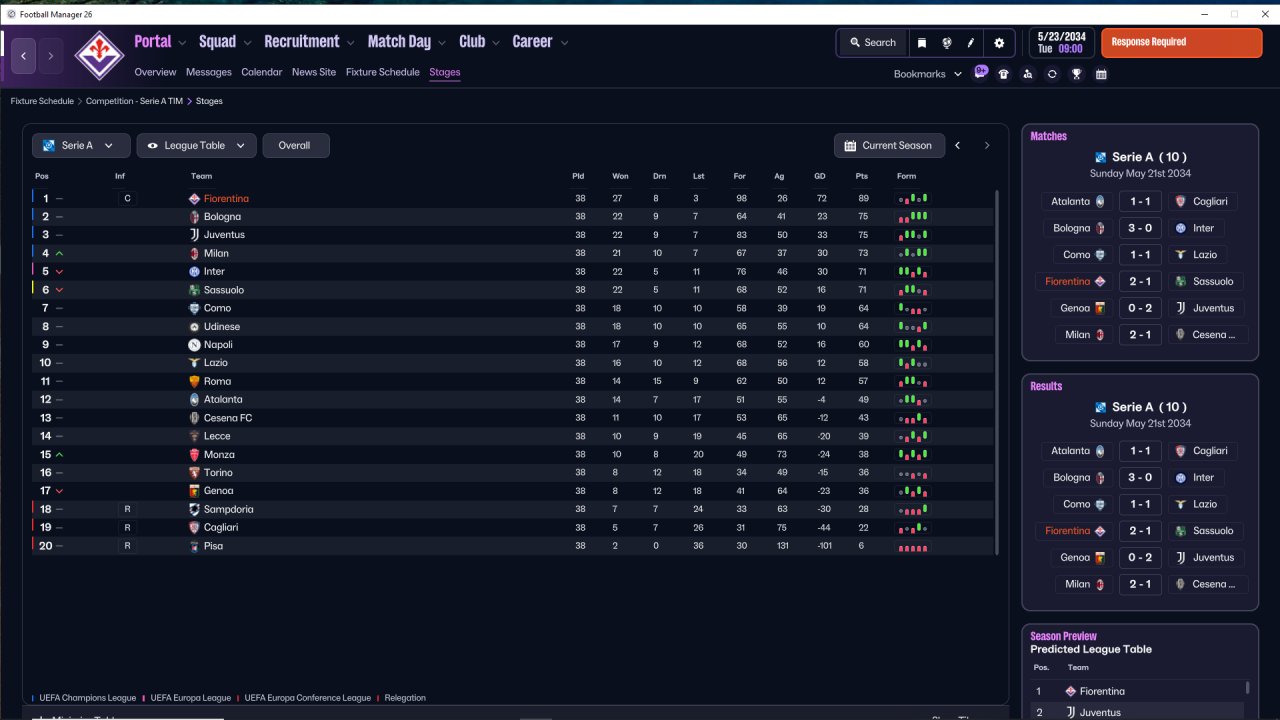This screenshot has height=720, width=1280.
Task: Click the Season Preview panel scrollbar
Action: pyautogui.click(x=1247, y=687)
